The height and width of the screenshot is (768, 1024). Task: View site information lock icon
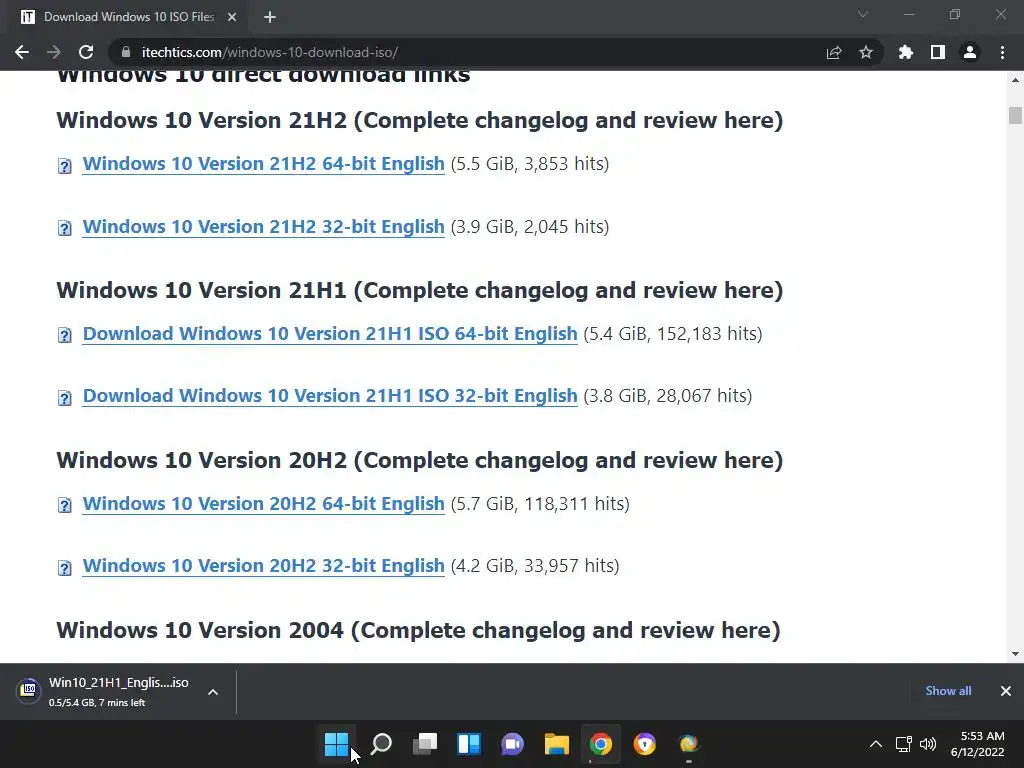(126, 52)
